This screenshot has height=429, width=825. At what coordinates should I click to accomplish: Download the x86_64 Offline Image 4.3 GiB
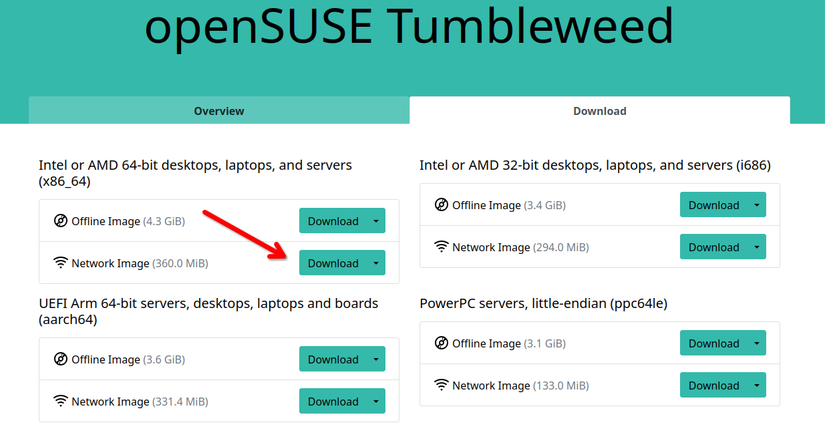point(333,221)
